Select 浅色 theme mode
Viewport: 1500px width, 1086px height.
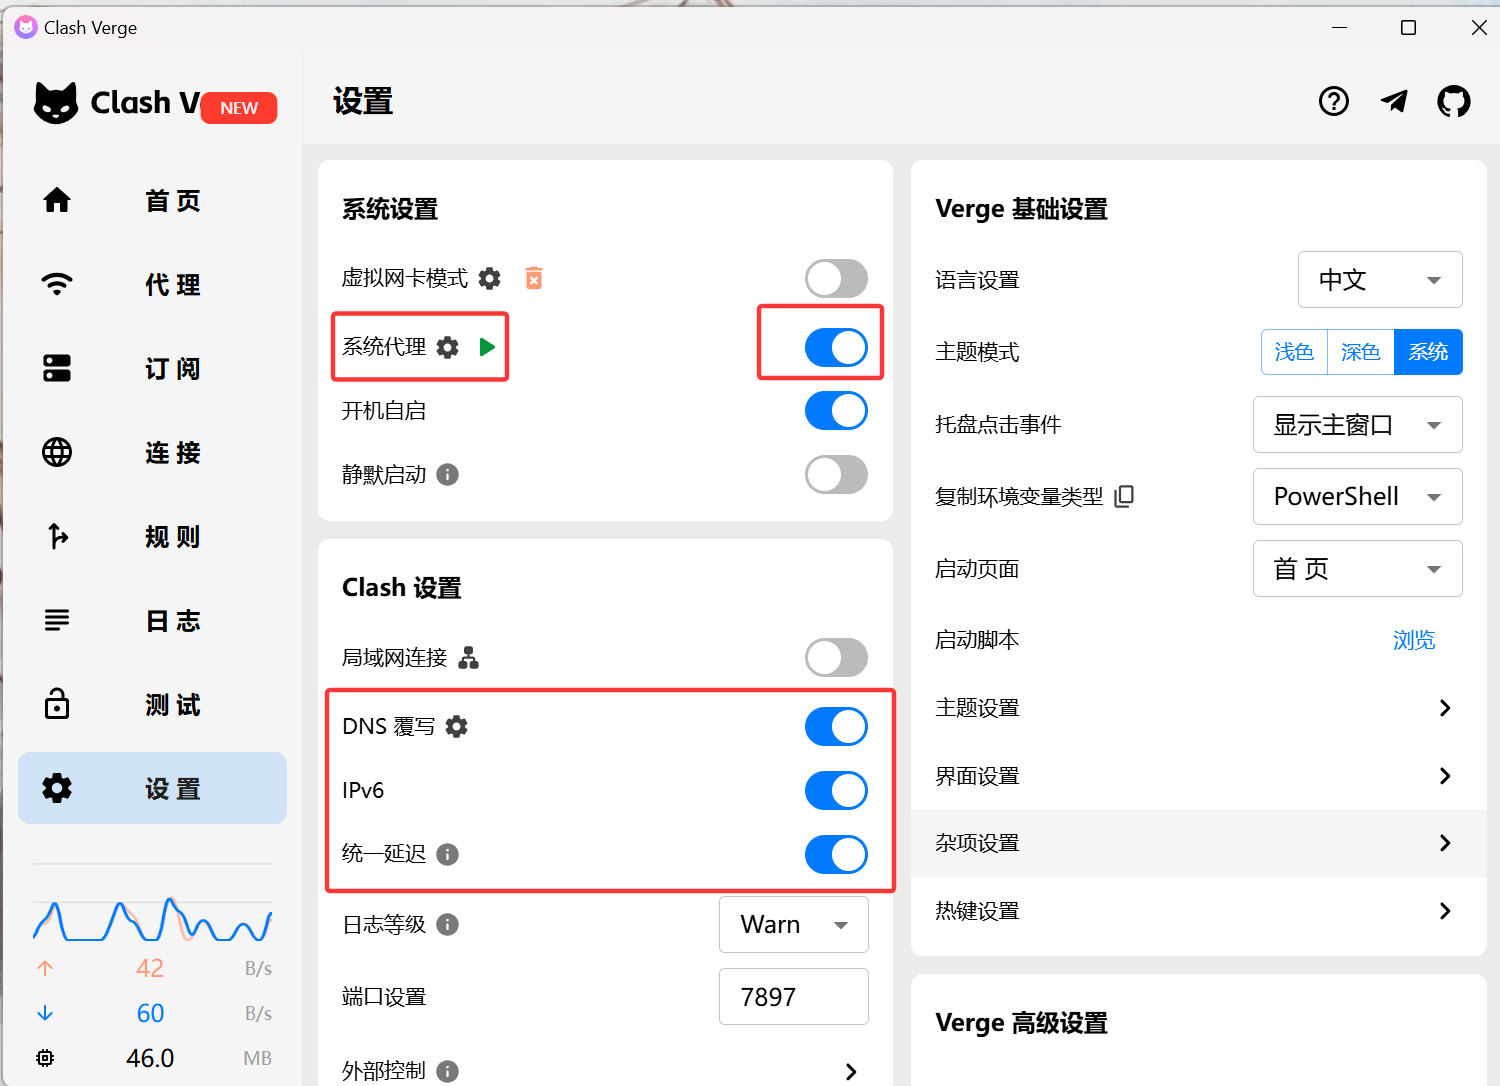(1294, 352)
